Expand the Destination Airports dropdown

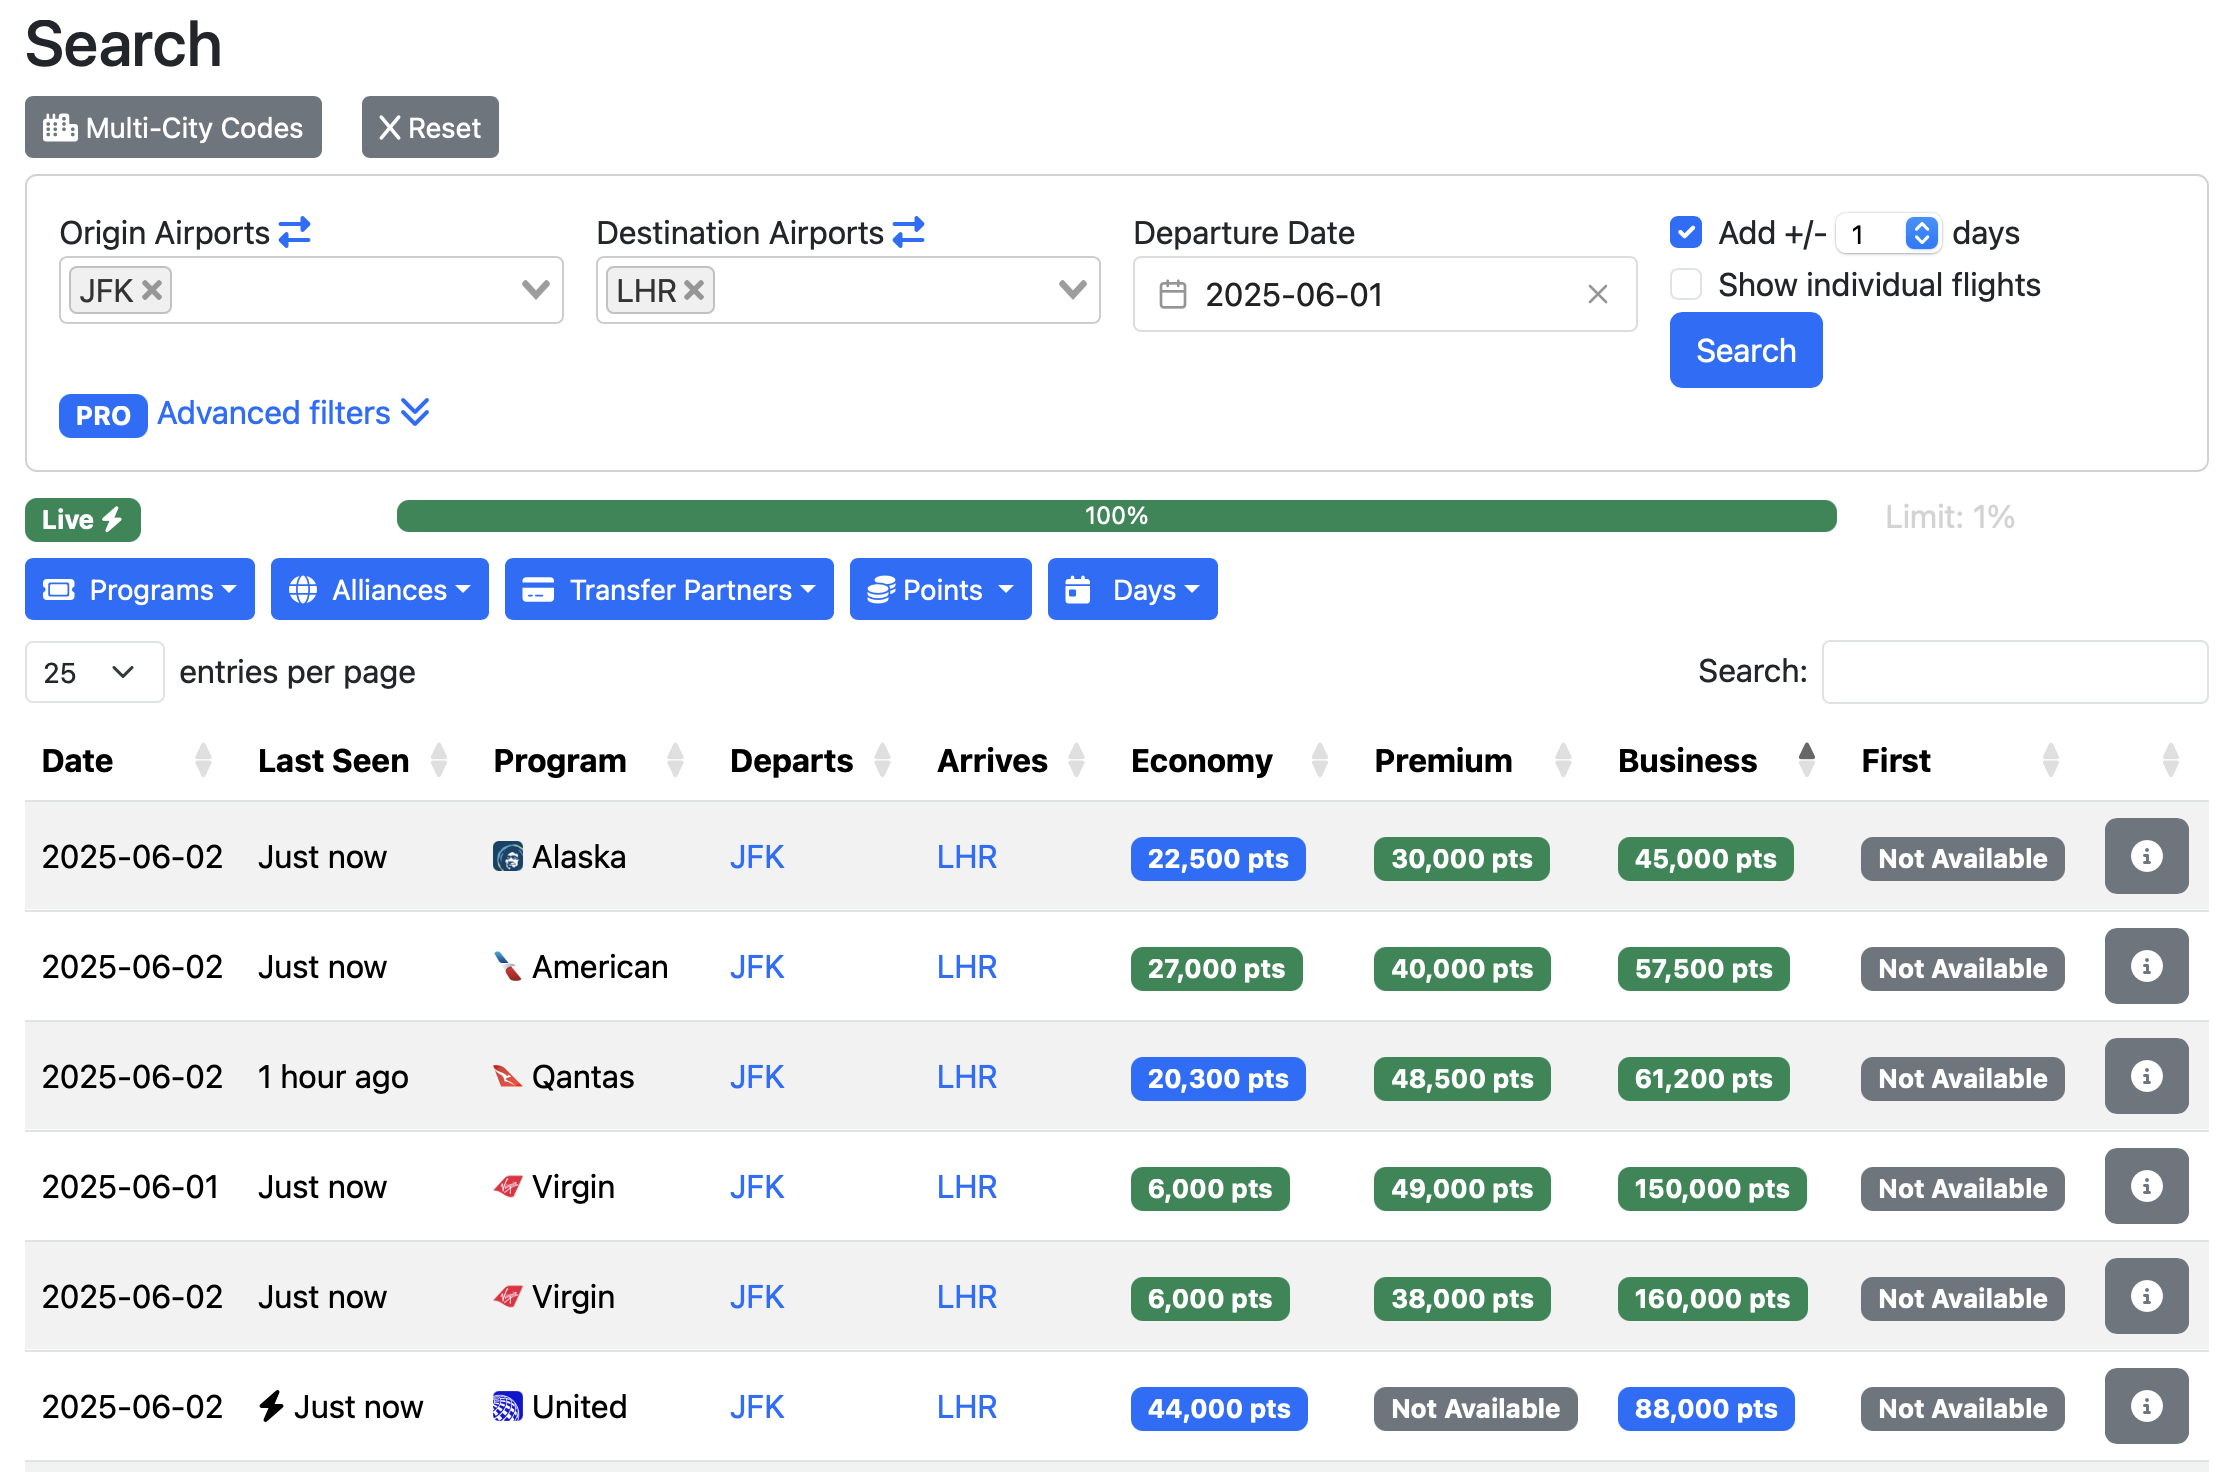tap(1073, 290)
